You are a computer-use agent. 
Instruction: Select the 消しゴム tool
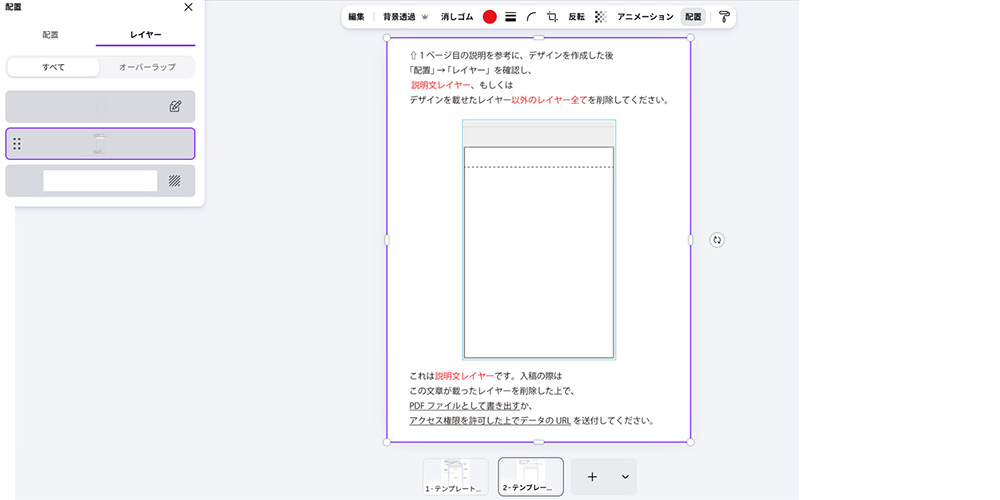(x=457, y=17)
